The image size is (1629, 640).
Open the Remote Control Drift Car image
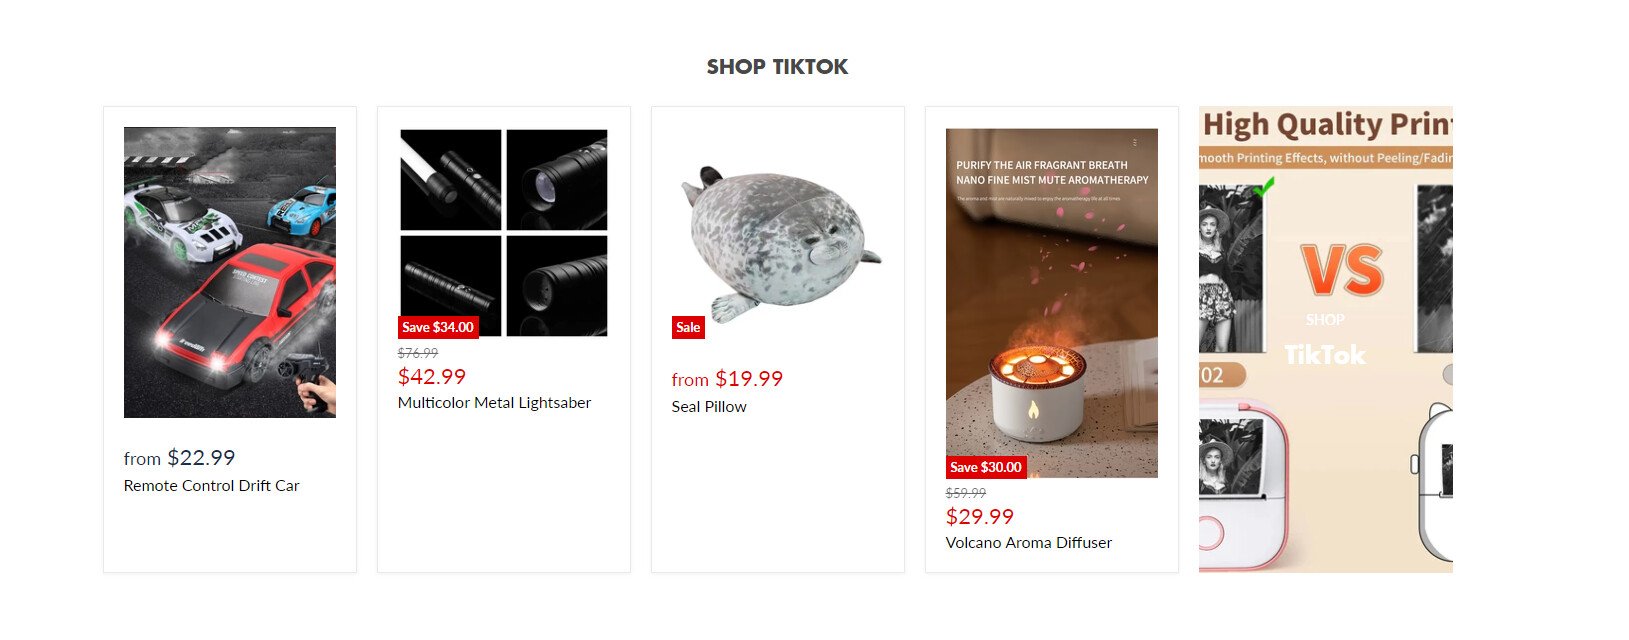tap(230, 272)
